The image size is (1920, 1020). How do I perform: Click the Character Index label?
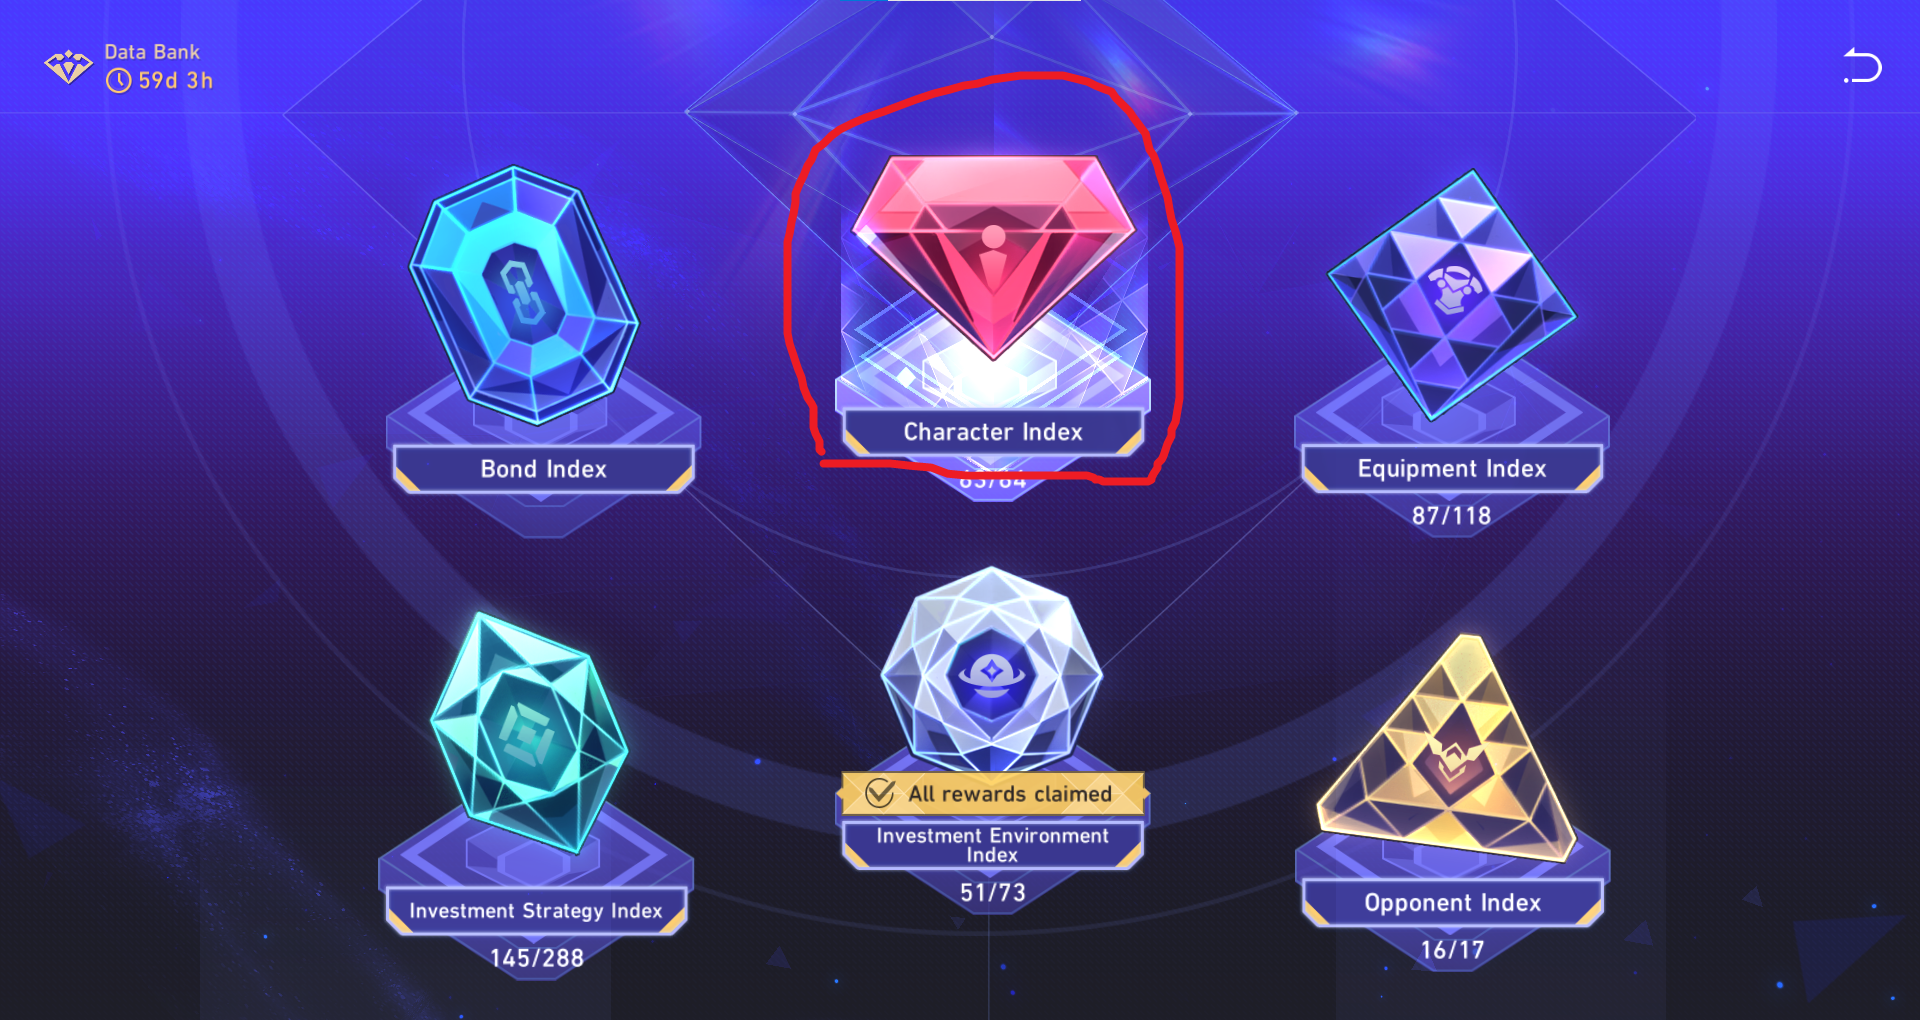coord(993,432)
